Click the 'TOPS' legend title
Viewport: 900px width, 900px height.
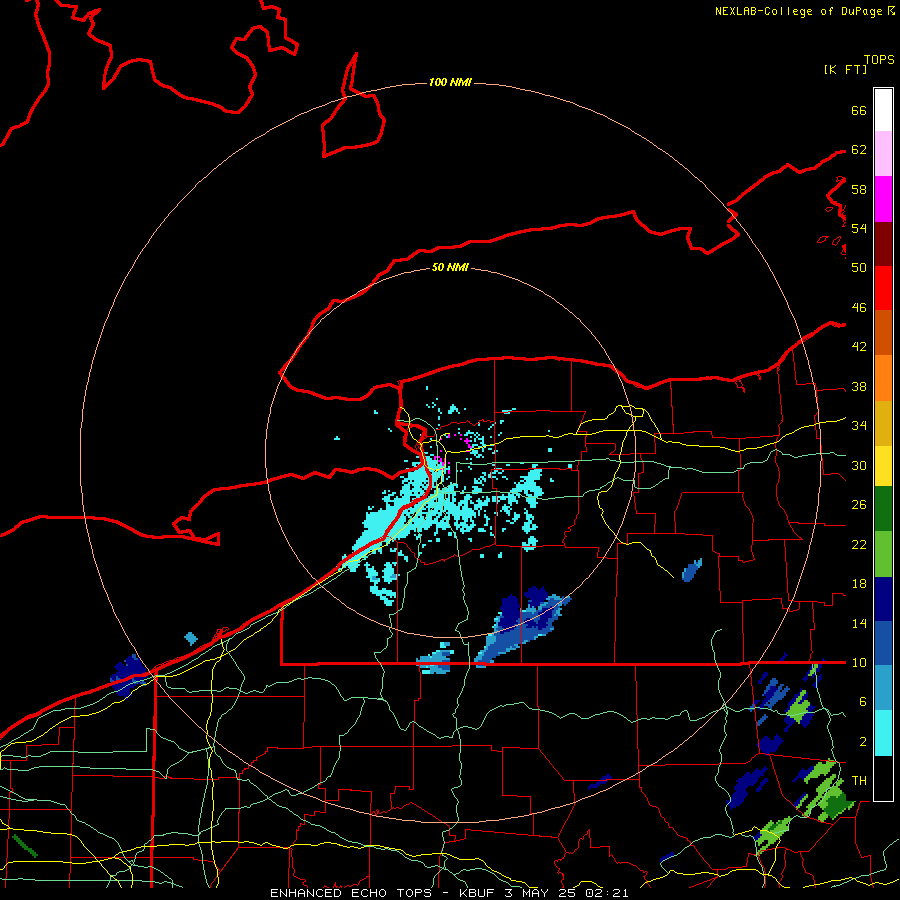(879, 59)
